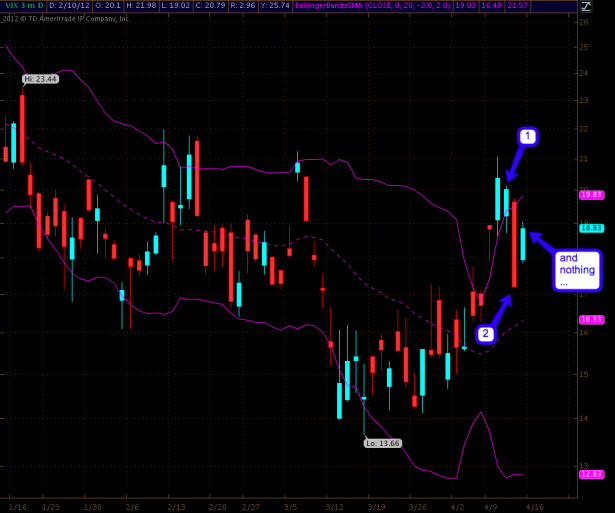Click the D: 2/10/12 date field
This screenshot has height=513, width=615.
pyautogui.click(x=70, y=5)
